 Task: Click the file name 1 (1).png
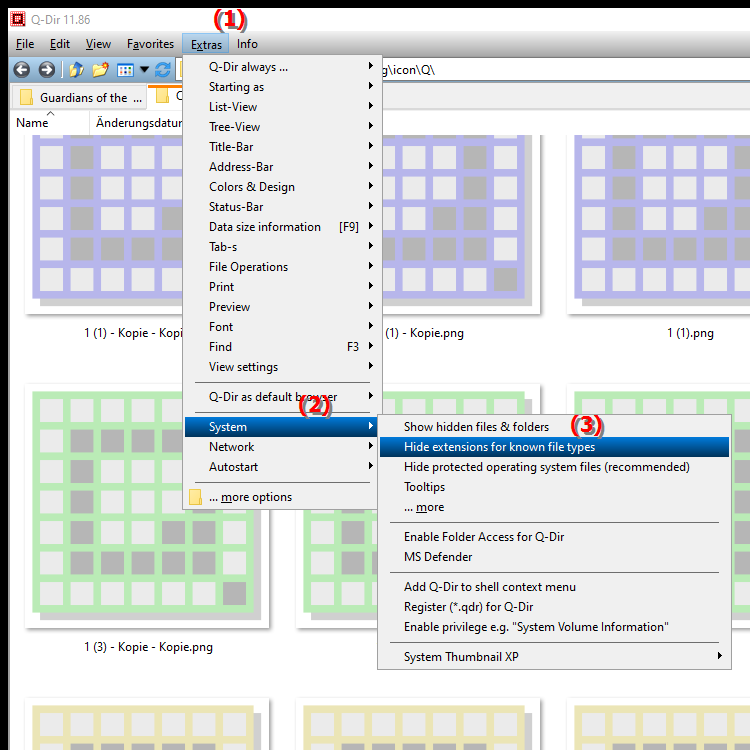pyautogui.click(x=690, y=333)
